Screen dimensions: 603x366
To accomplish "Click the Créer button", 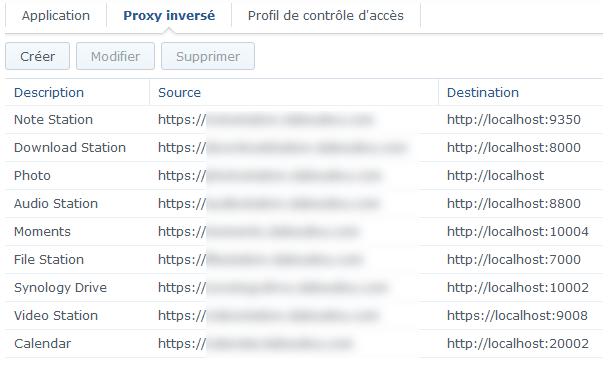I will [x=37, y=57].
